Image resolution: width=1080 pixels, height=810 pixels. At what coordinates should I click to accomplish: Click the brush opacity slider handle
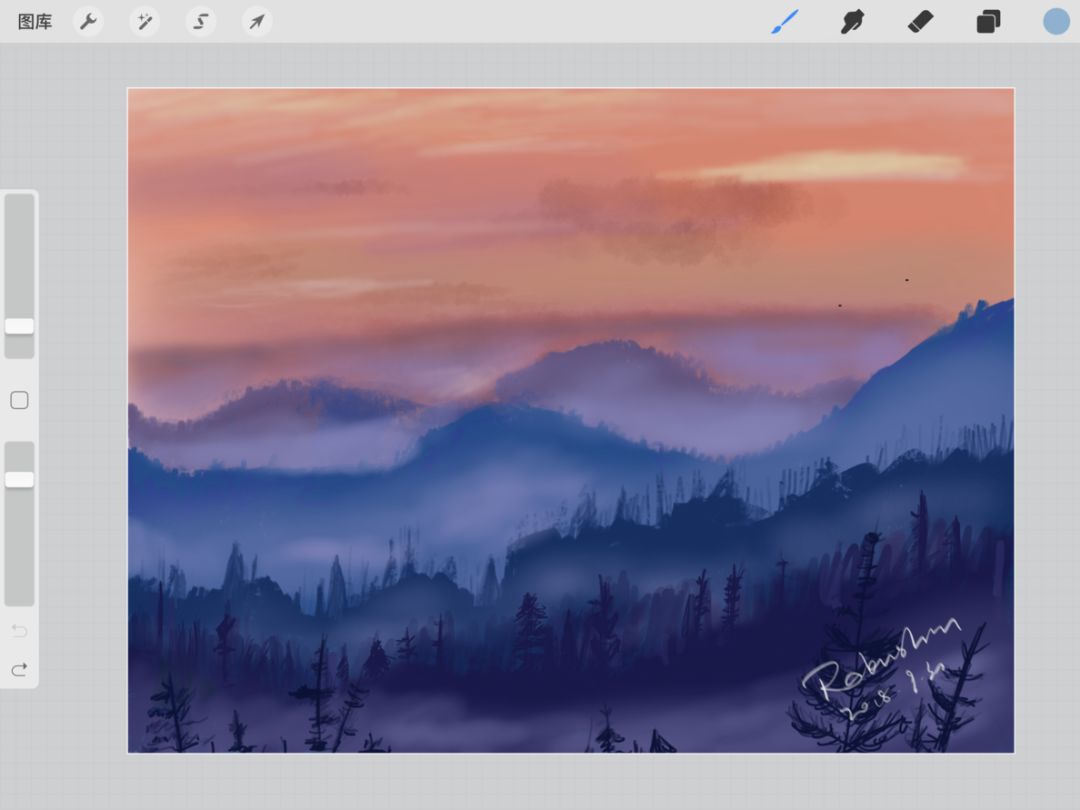point(19,479)
